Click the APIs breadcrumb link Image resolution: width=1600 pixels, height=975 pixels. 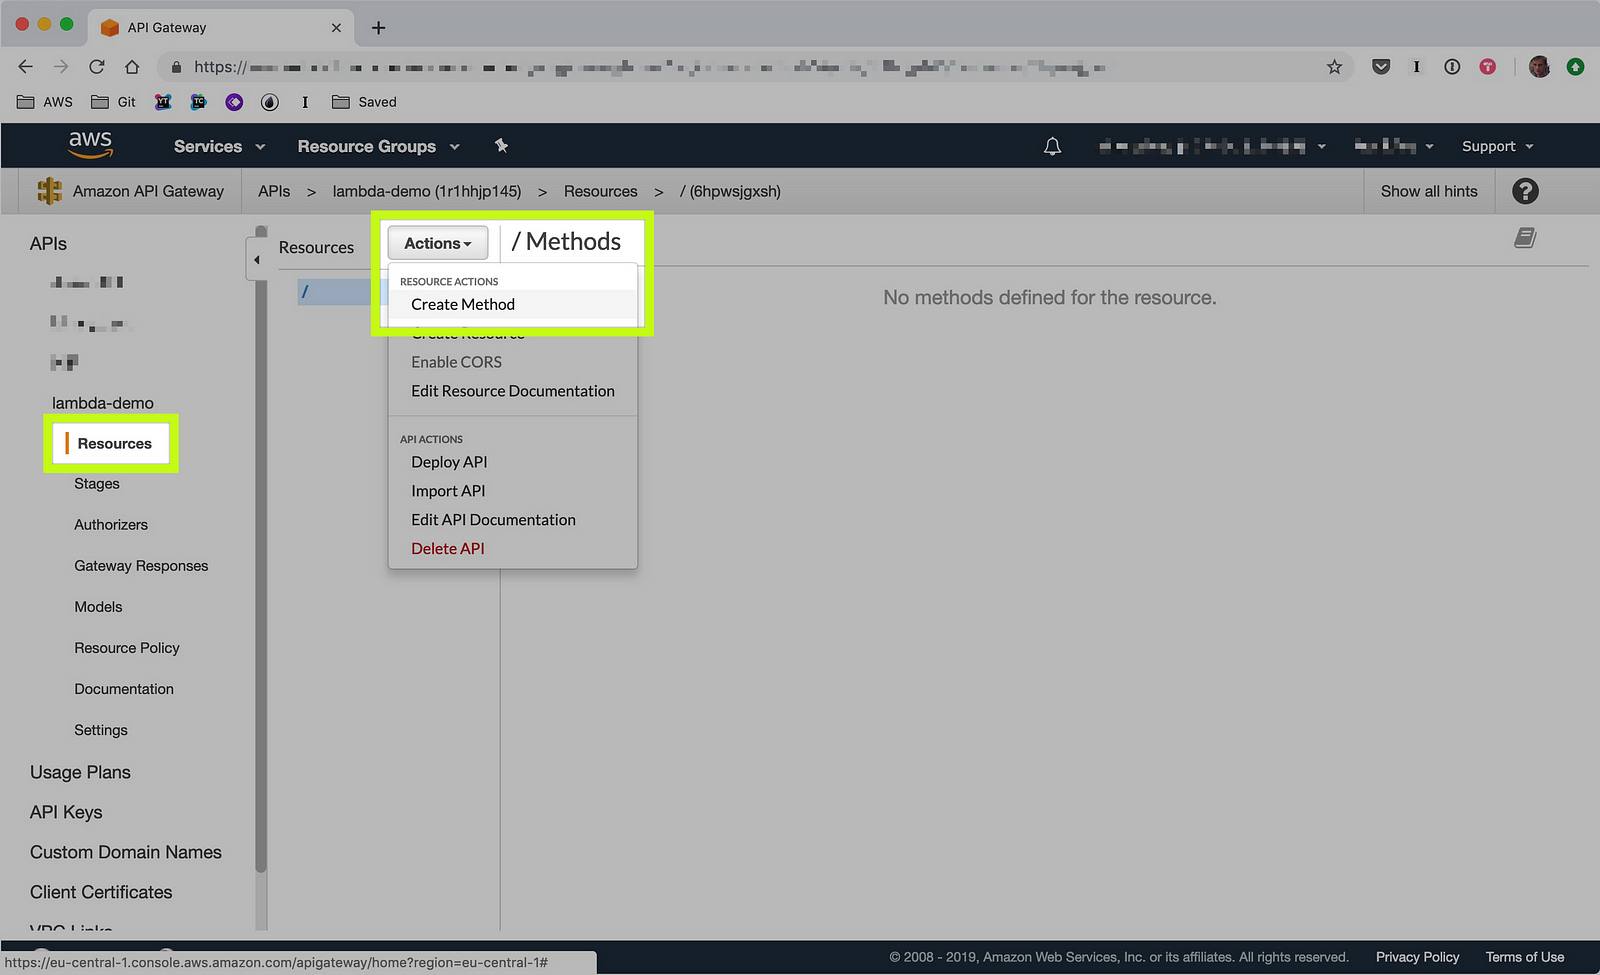tap(274, 191)
